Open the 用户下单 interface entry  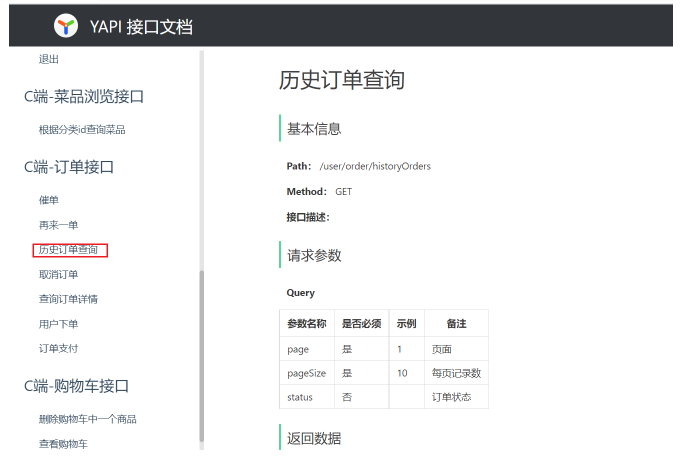click(x=58, y=324)
